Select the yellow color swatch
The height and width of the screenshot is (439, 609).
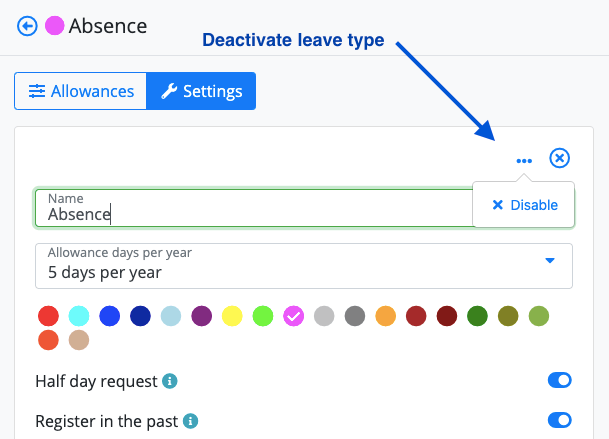[232, 316]
